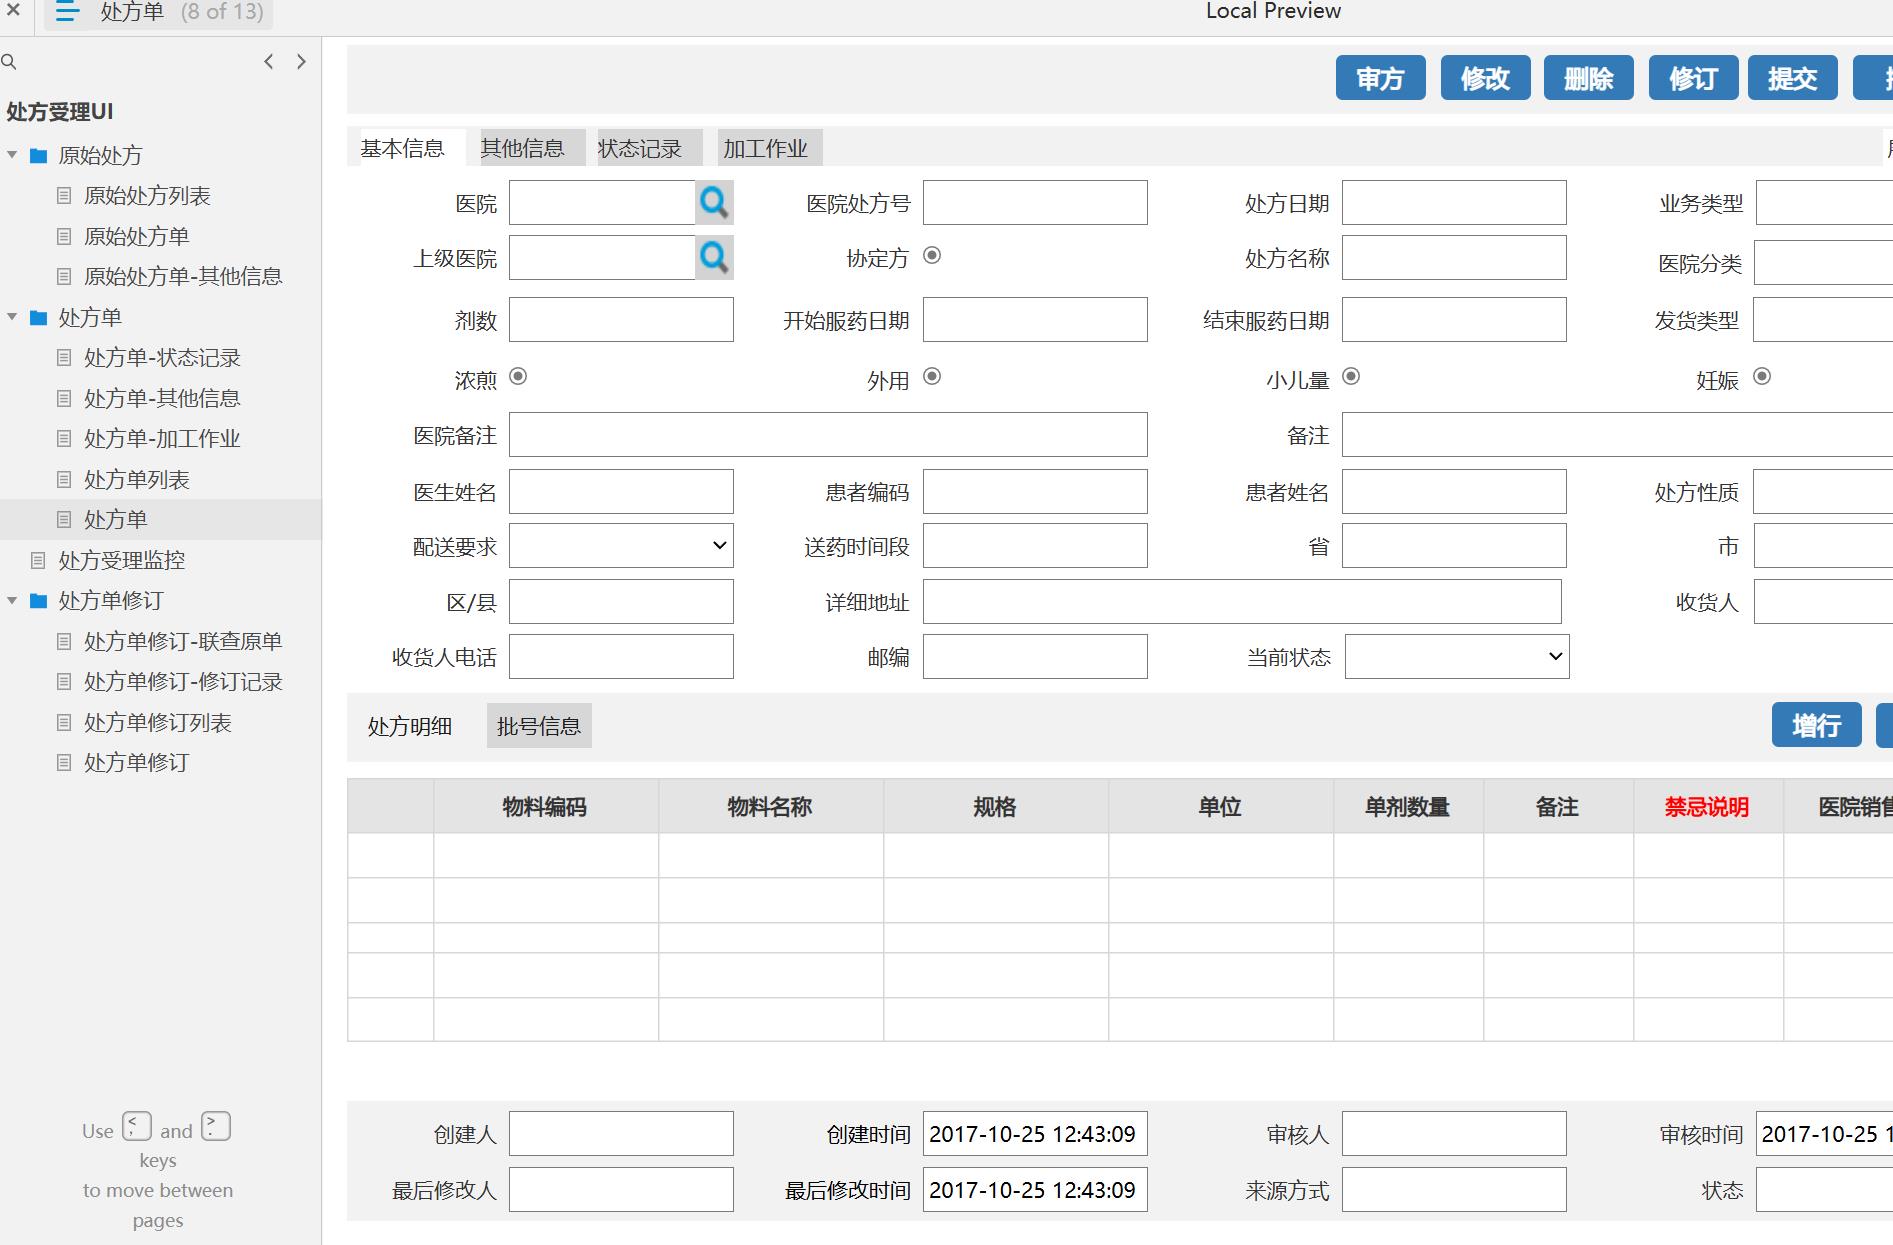Open 处方单修订列表 page in sidebar
Screen dimensions: 1893x1245
click(158, 722)
